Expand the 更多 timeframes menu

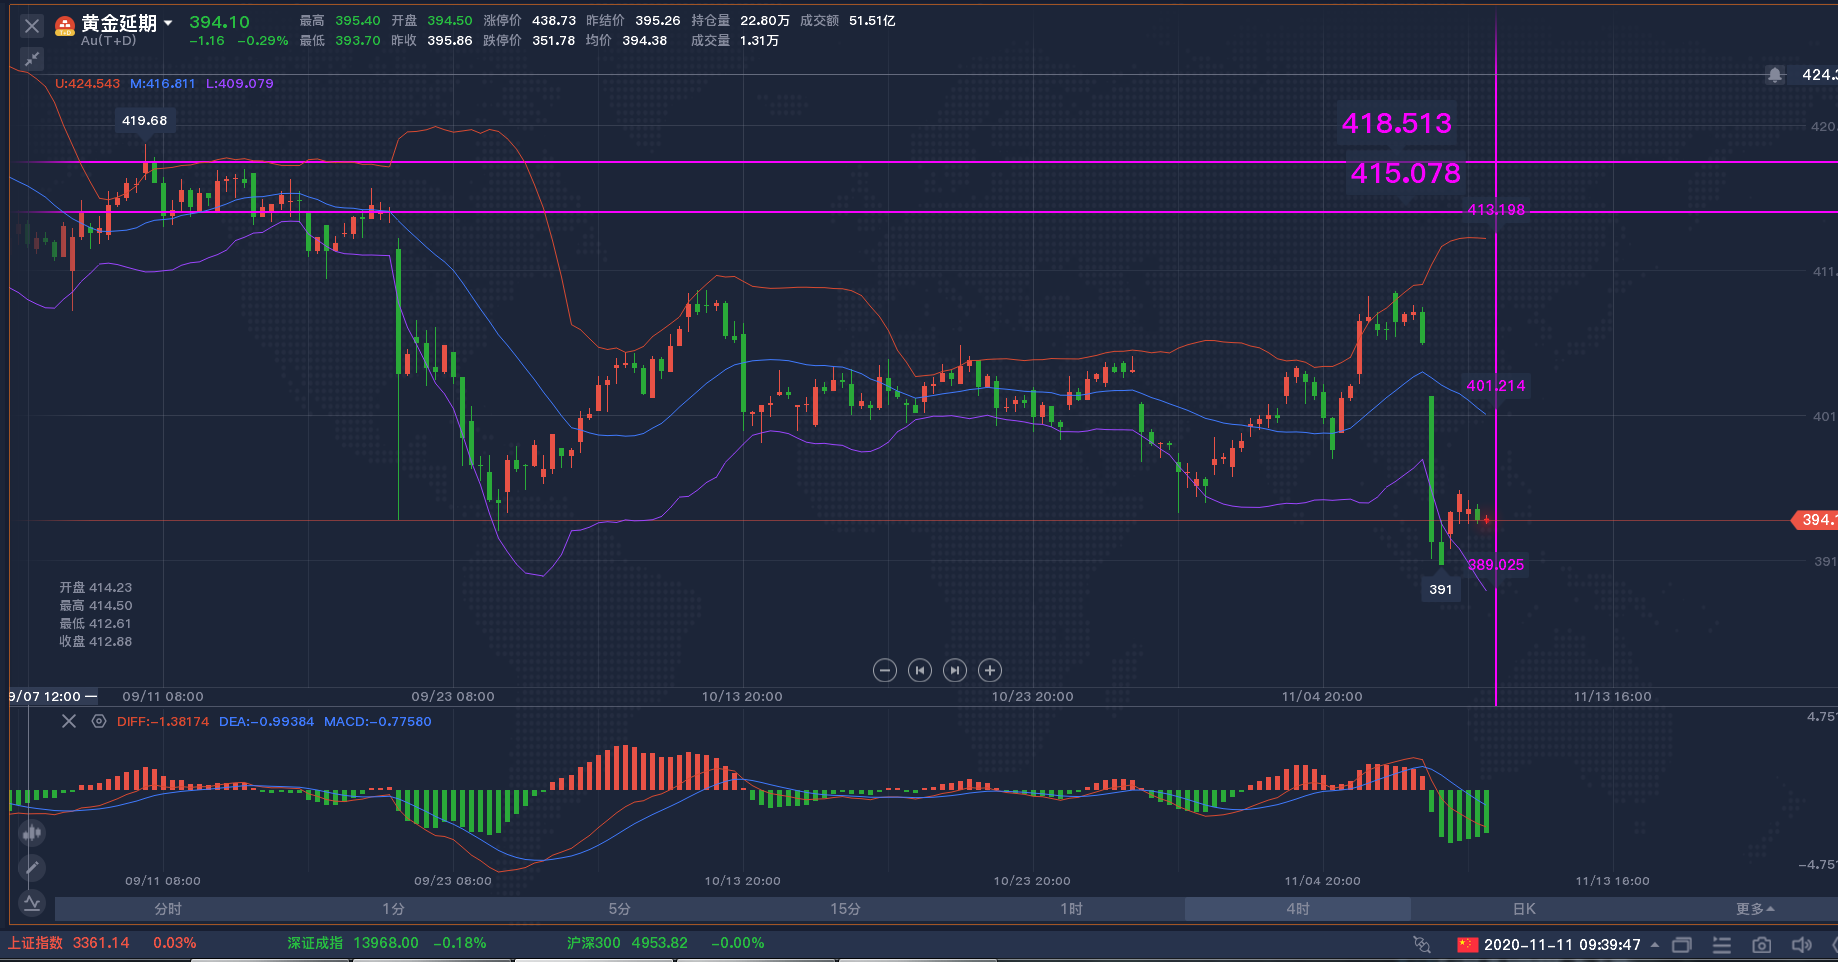pyautogui.click(x=1755, y=909)
